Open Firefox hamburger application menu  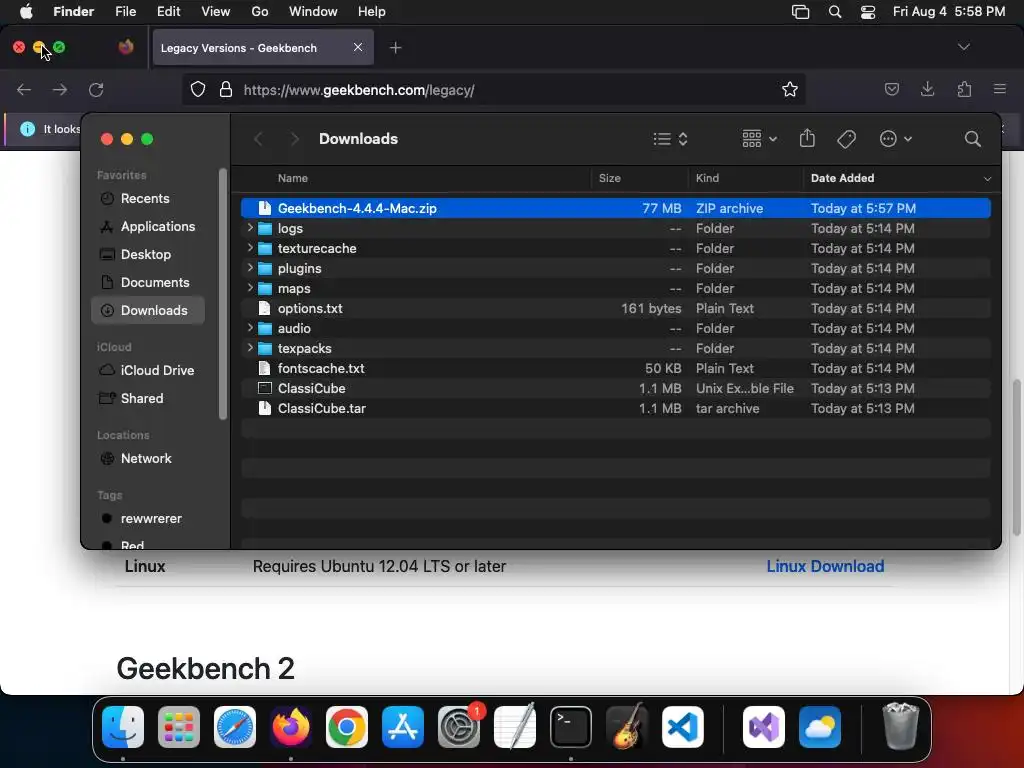(1000, 89)
